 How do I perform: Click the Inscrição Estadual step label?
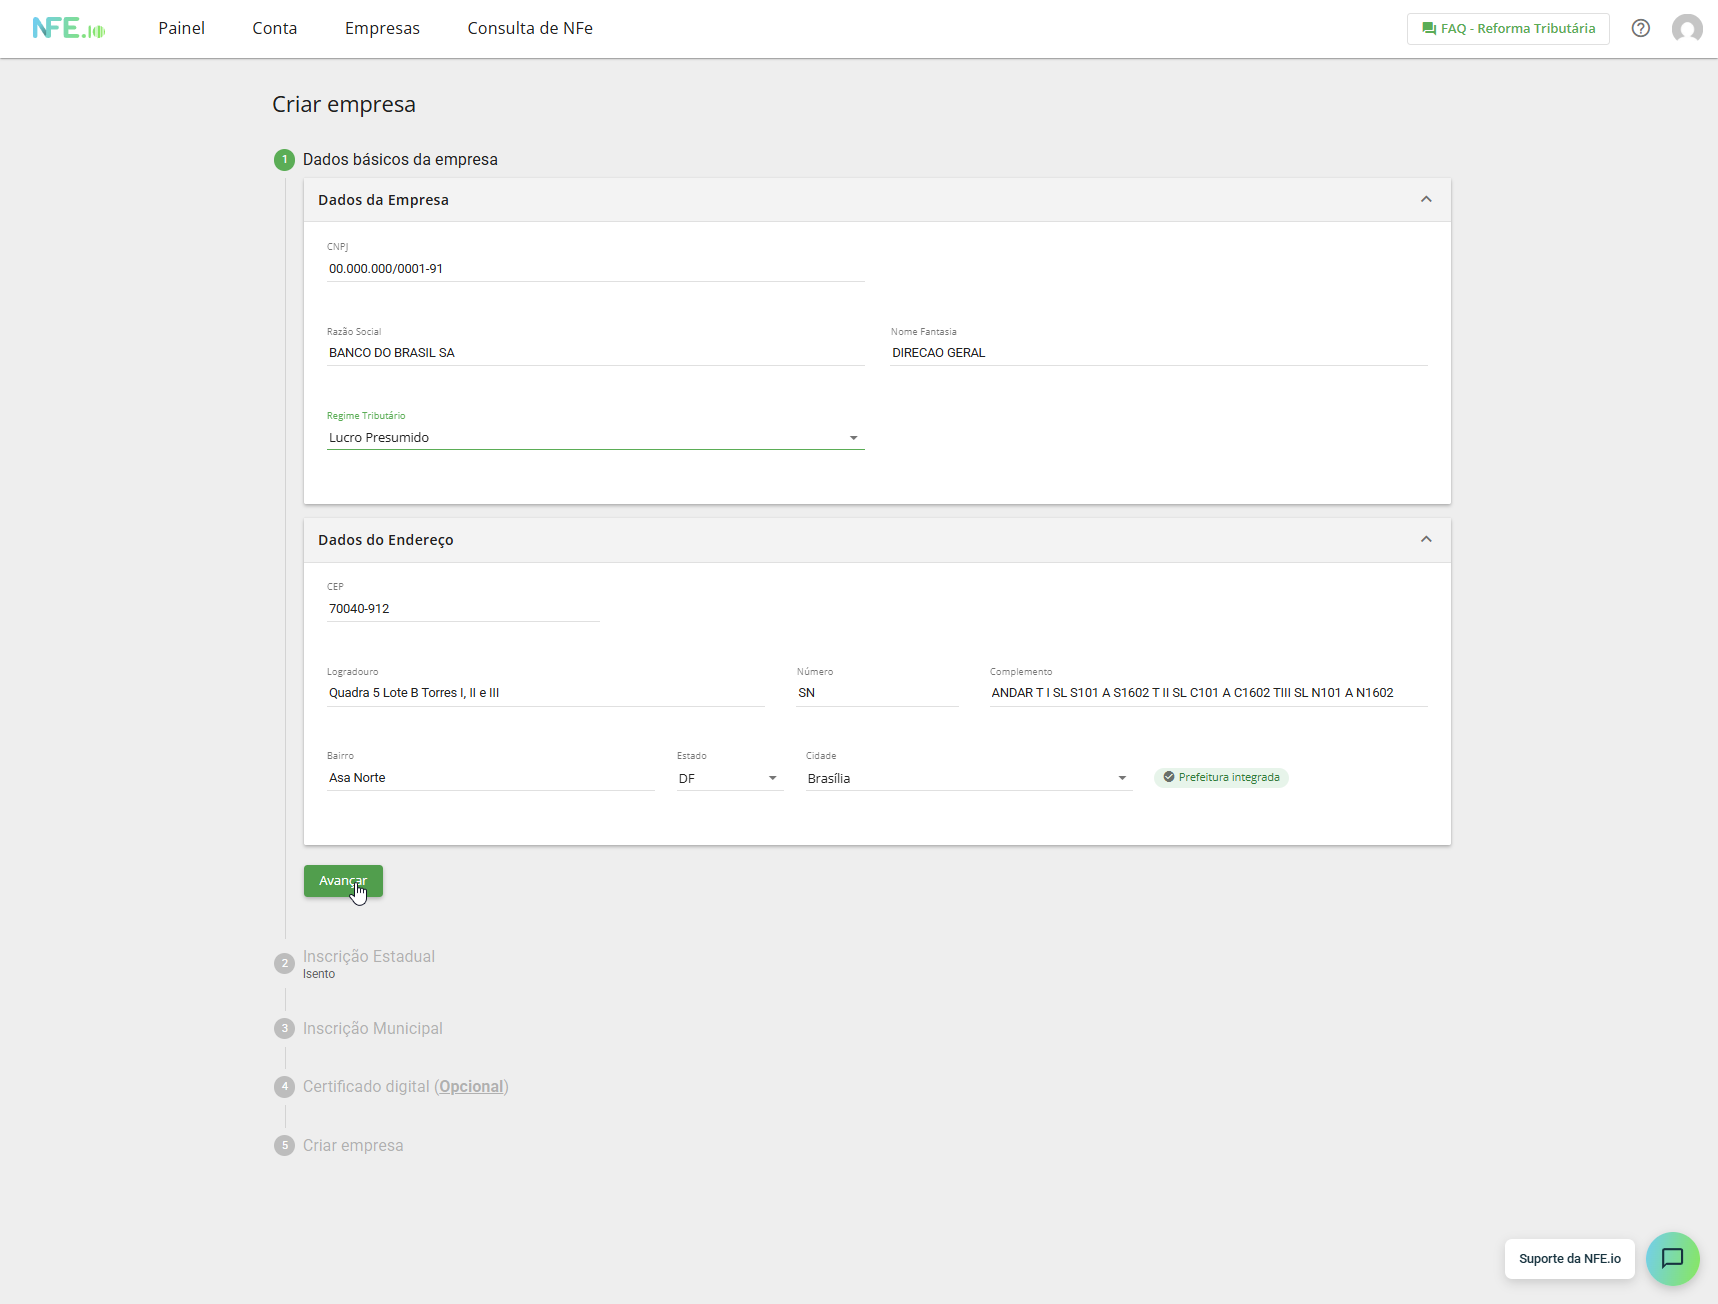tap(369, 957)
